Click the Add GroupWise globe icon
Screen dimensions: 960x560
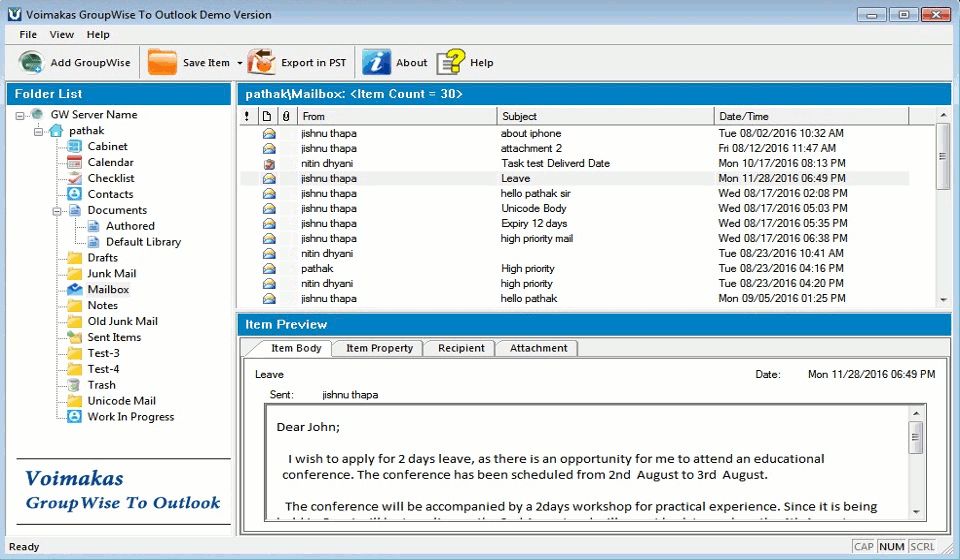pyautogui.click(x=30, y=62)
